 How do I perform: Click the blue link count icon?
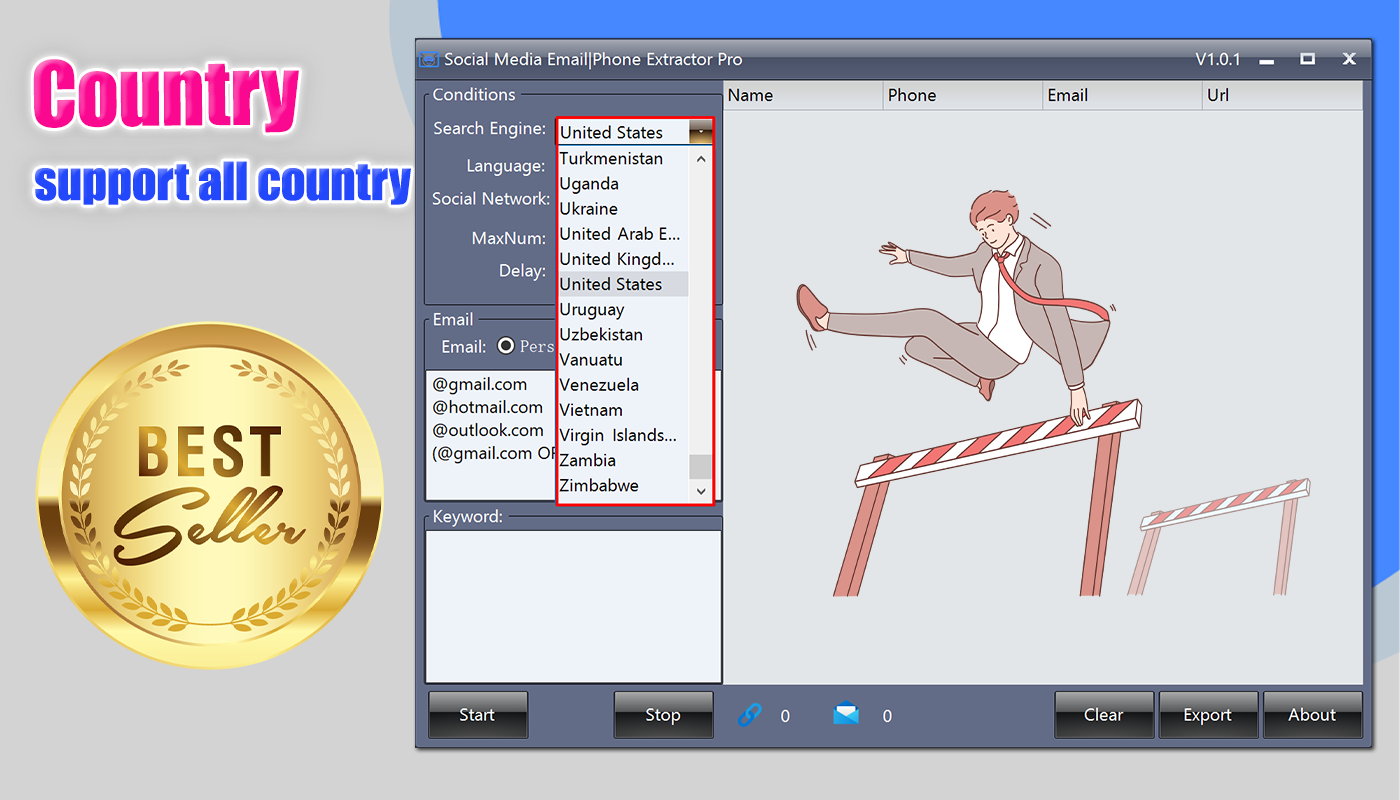(x=749, y=715)
